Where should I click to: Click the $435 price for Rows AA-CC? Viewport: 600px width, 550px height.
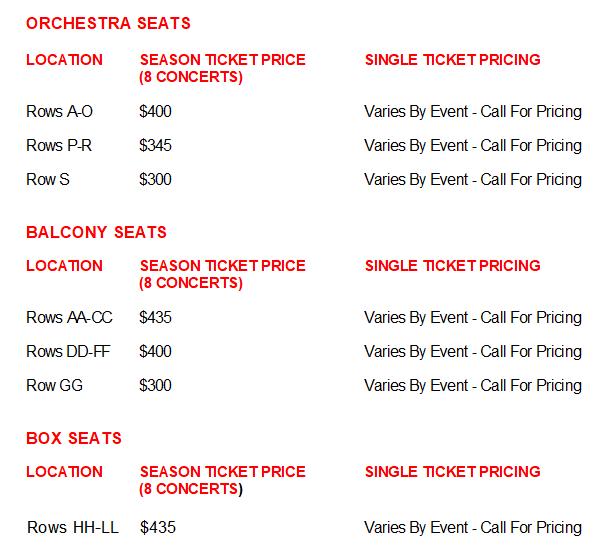point(156,317)
